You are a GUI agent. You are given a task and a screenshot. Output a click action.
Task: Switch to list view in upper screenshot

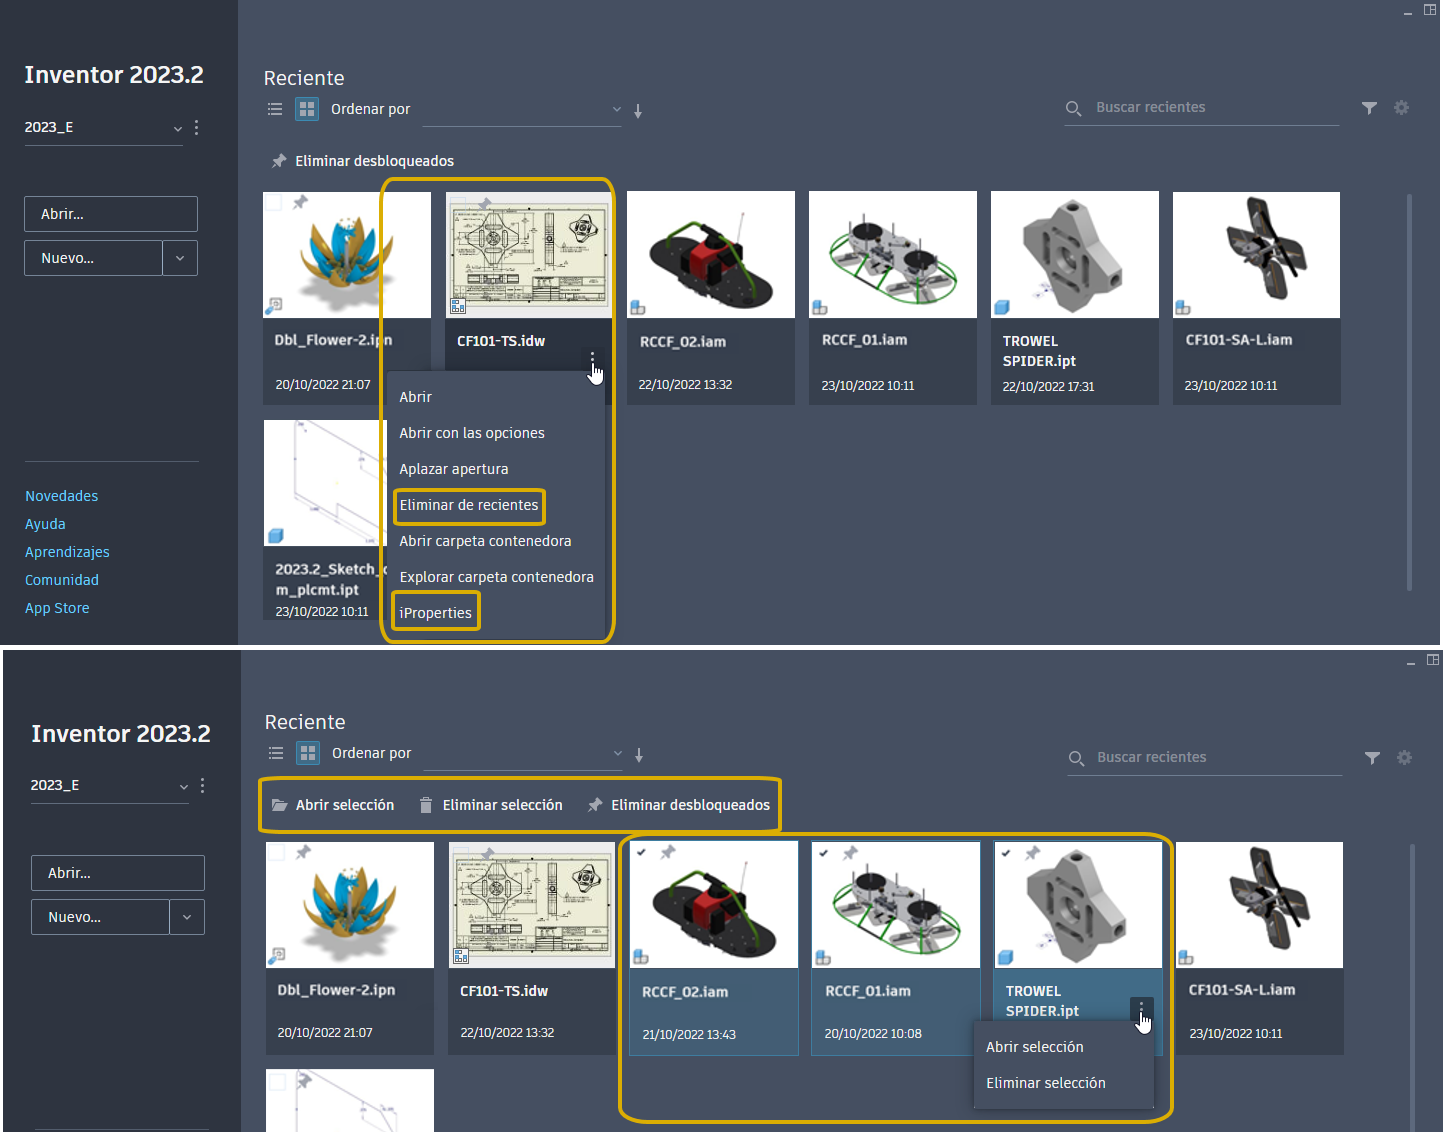click(x=275, y=109)
